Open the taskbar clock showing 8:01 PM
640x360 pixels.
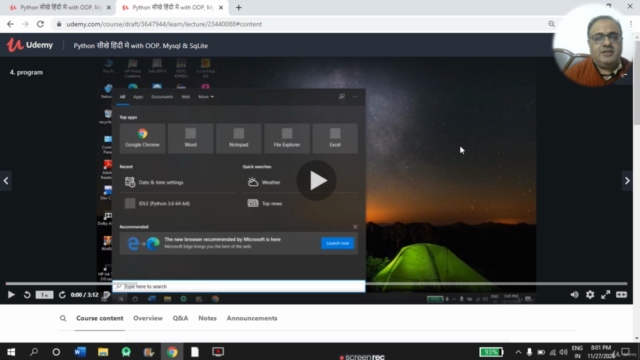pos(601,352)
